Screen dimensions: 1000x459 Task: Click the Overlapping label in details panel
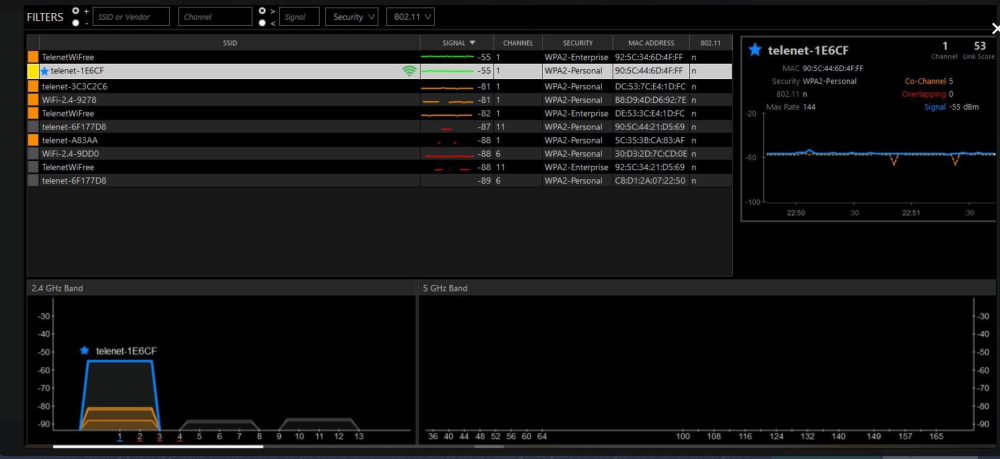[x=923, y=94]
